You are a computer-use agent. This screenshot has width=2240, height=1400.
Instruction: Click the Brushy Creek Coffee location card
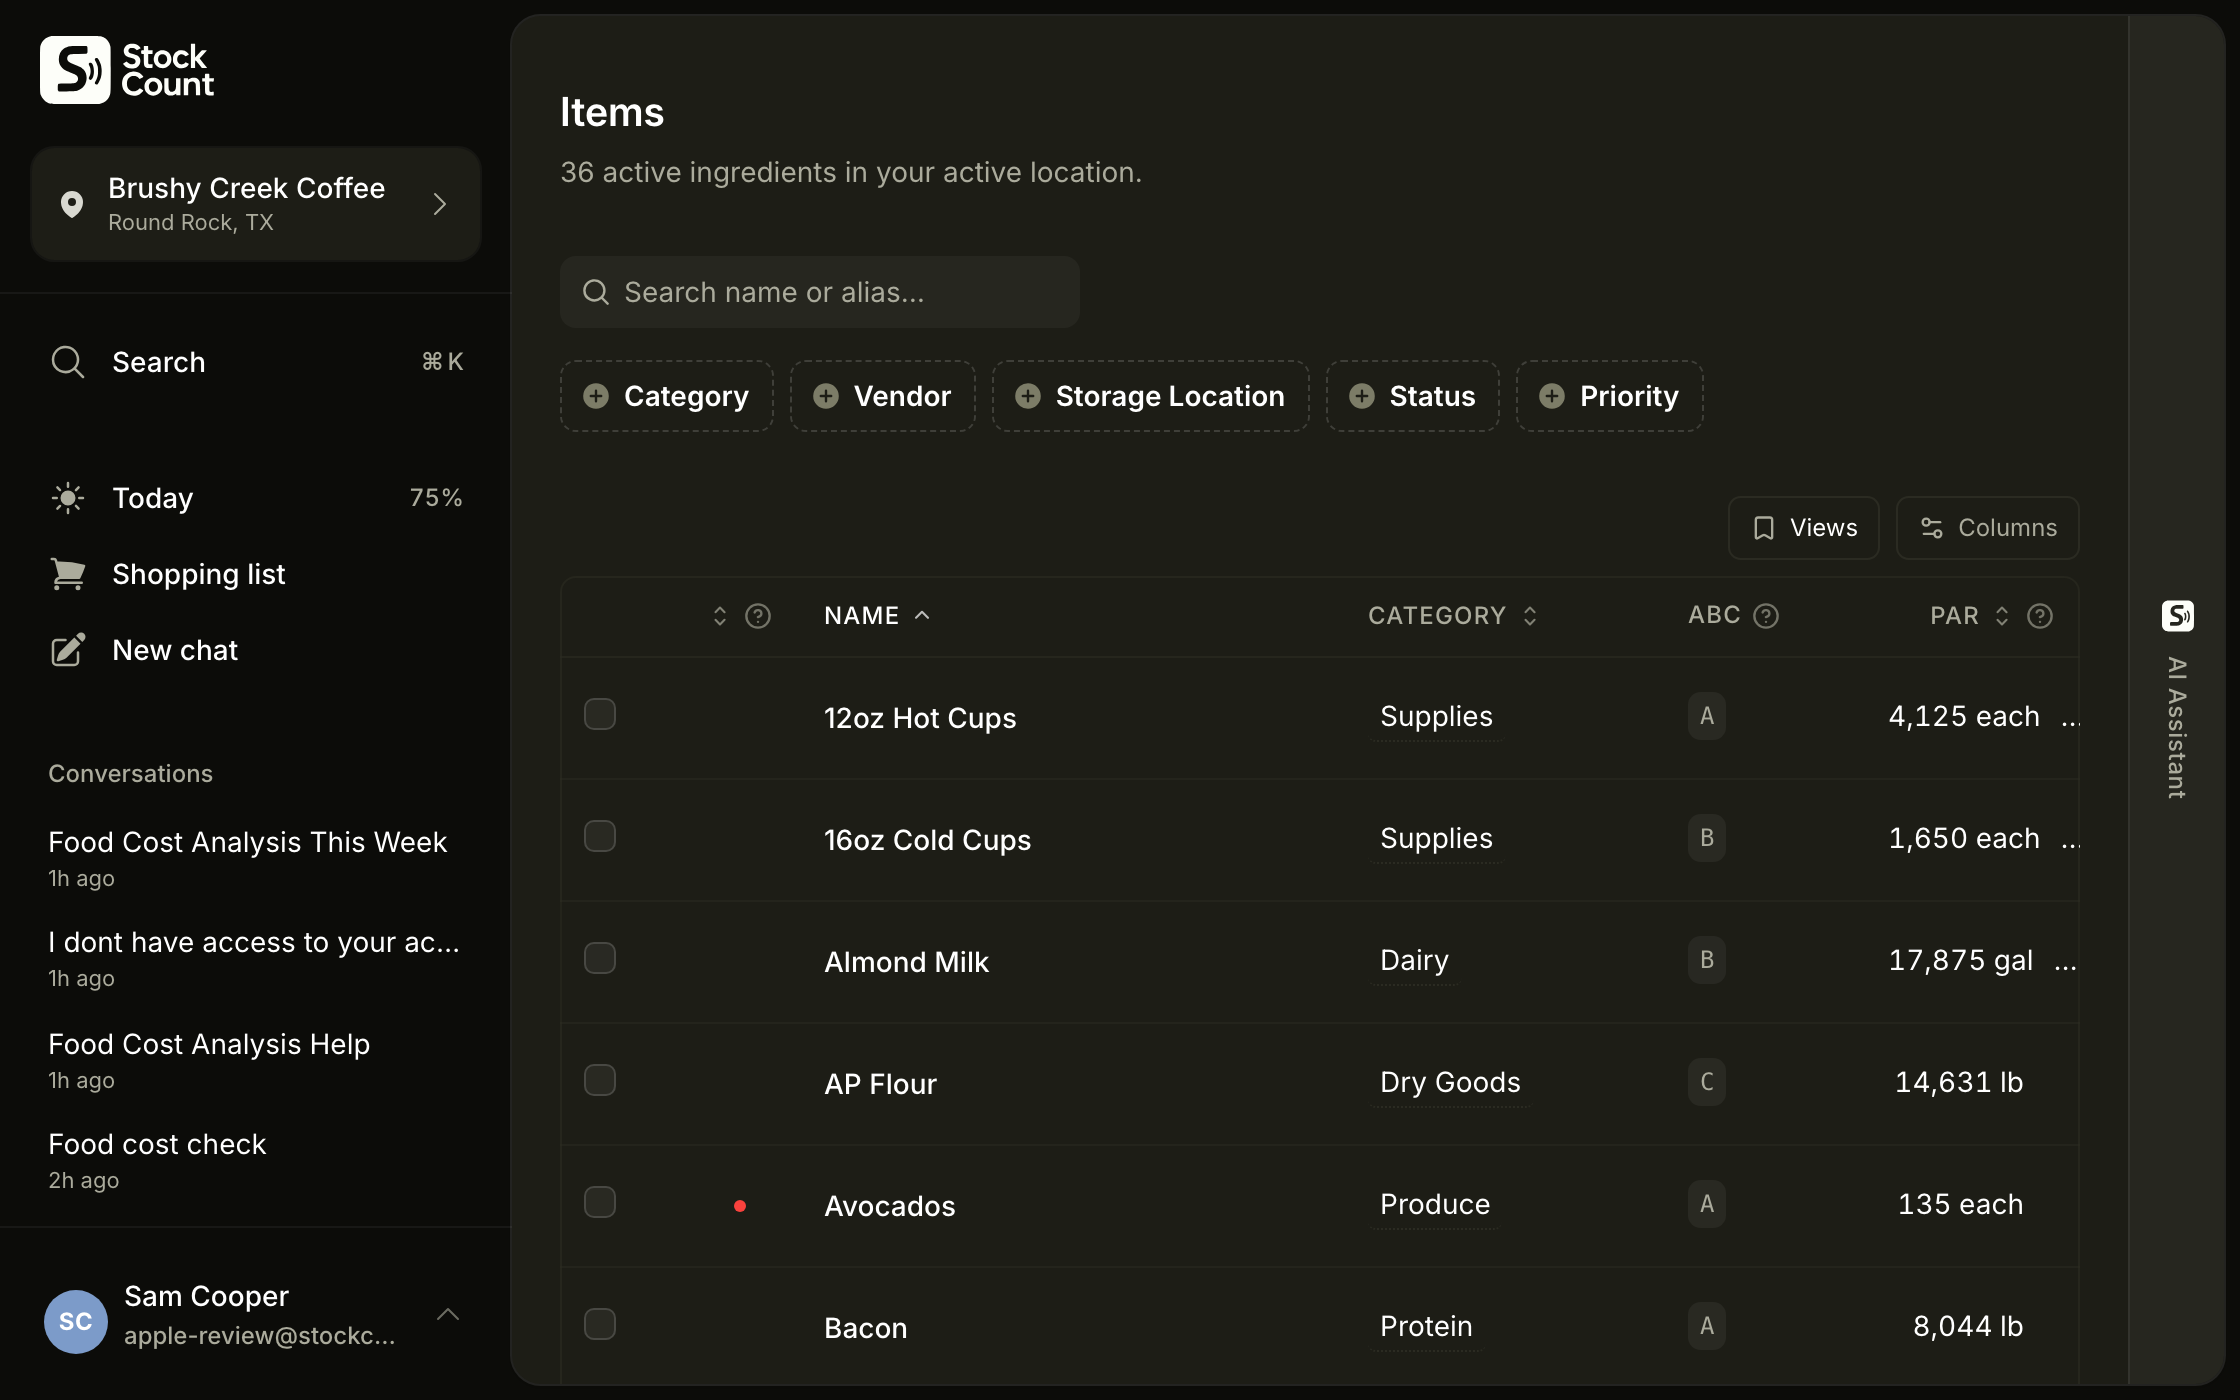(x=256, y=204)
